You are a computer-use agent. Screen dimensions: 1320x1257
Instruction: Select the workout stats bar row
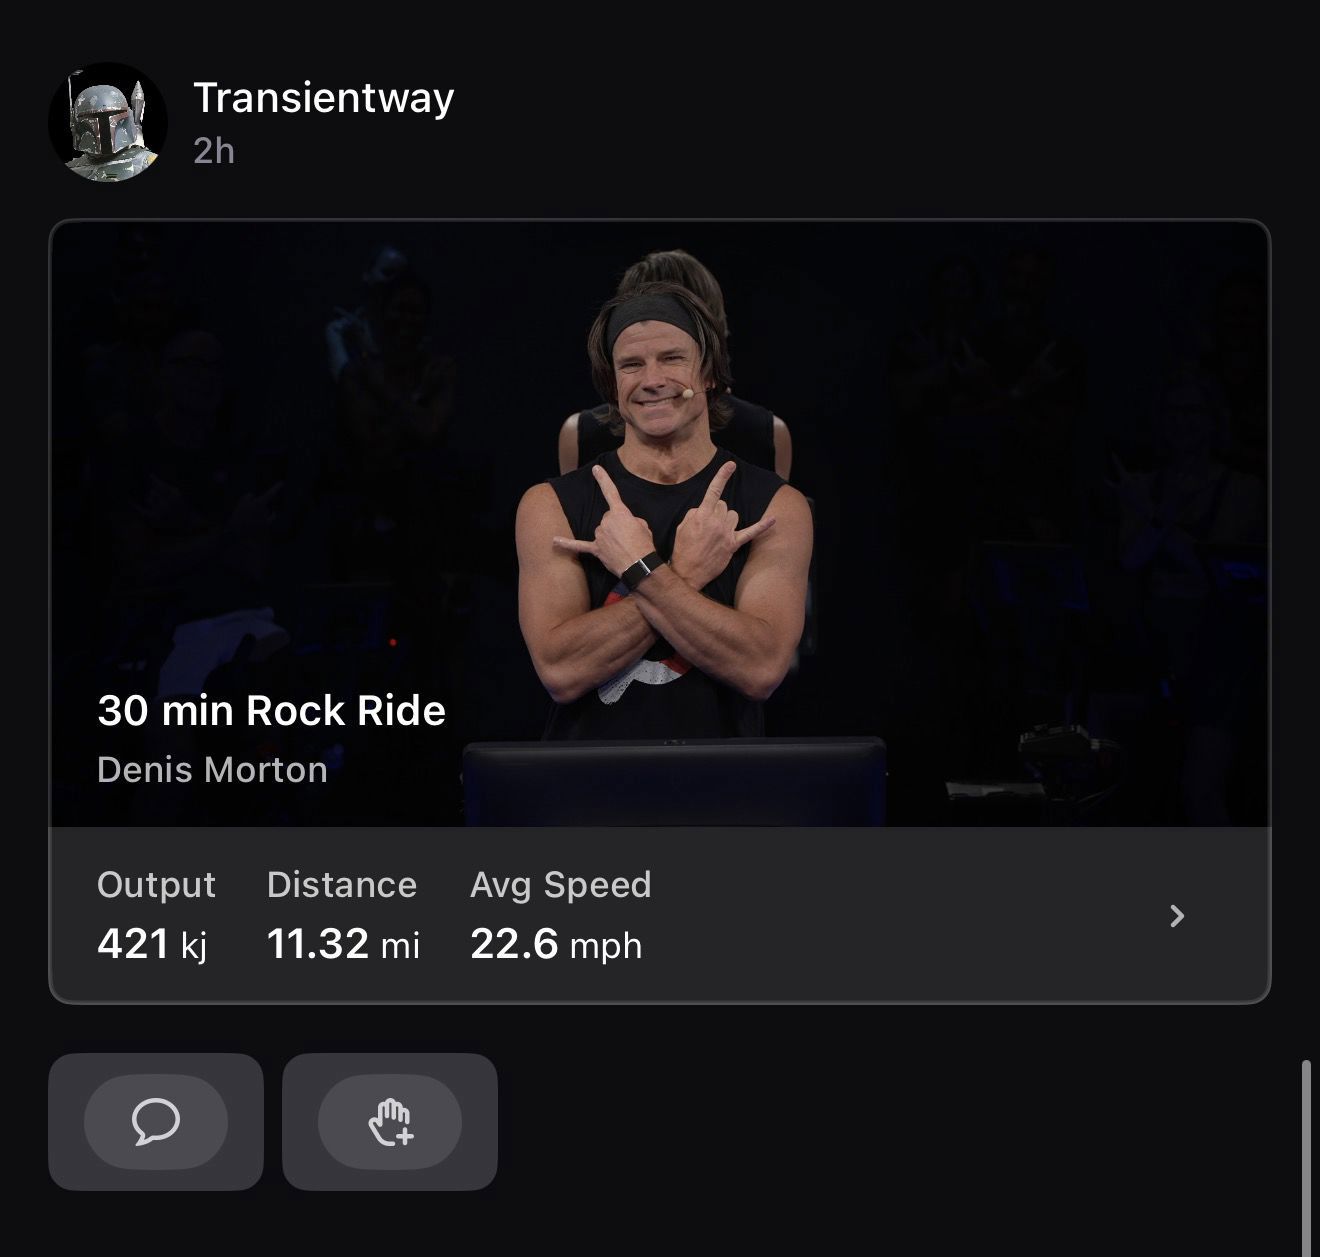tap(660, 914)
